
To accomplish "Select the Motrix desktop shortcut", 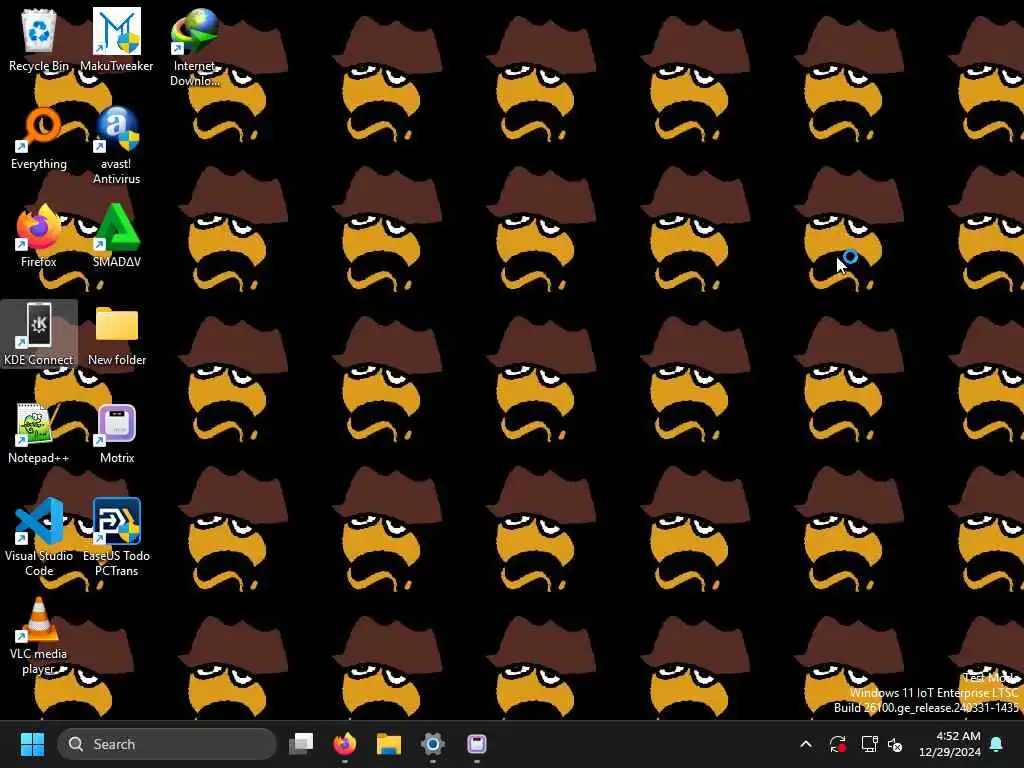I will (x=117, y=432).
